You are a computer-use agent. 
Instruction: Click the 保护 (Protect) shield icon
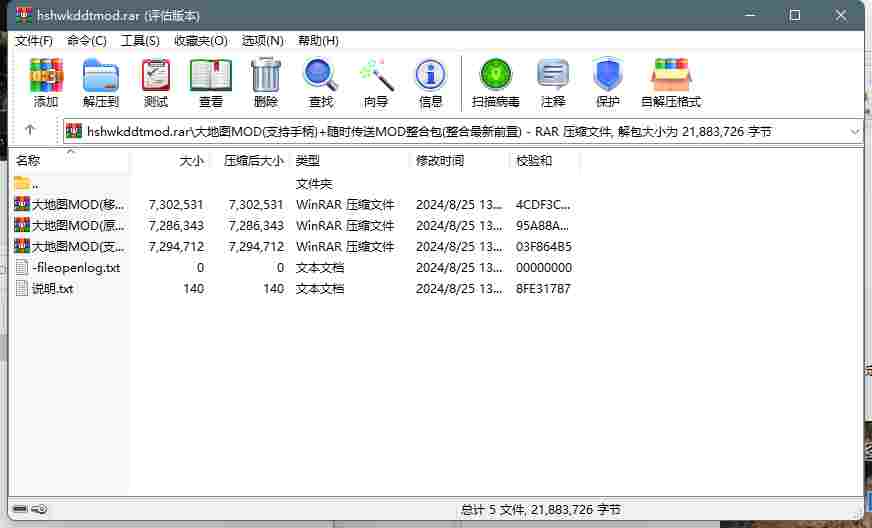[x=607, y=76]
